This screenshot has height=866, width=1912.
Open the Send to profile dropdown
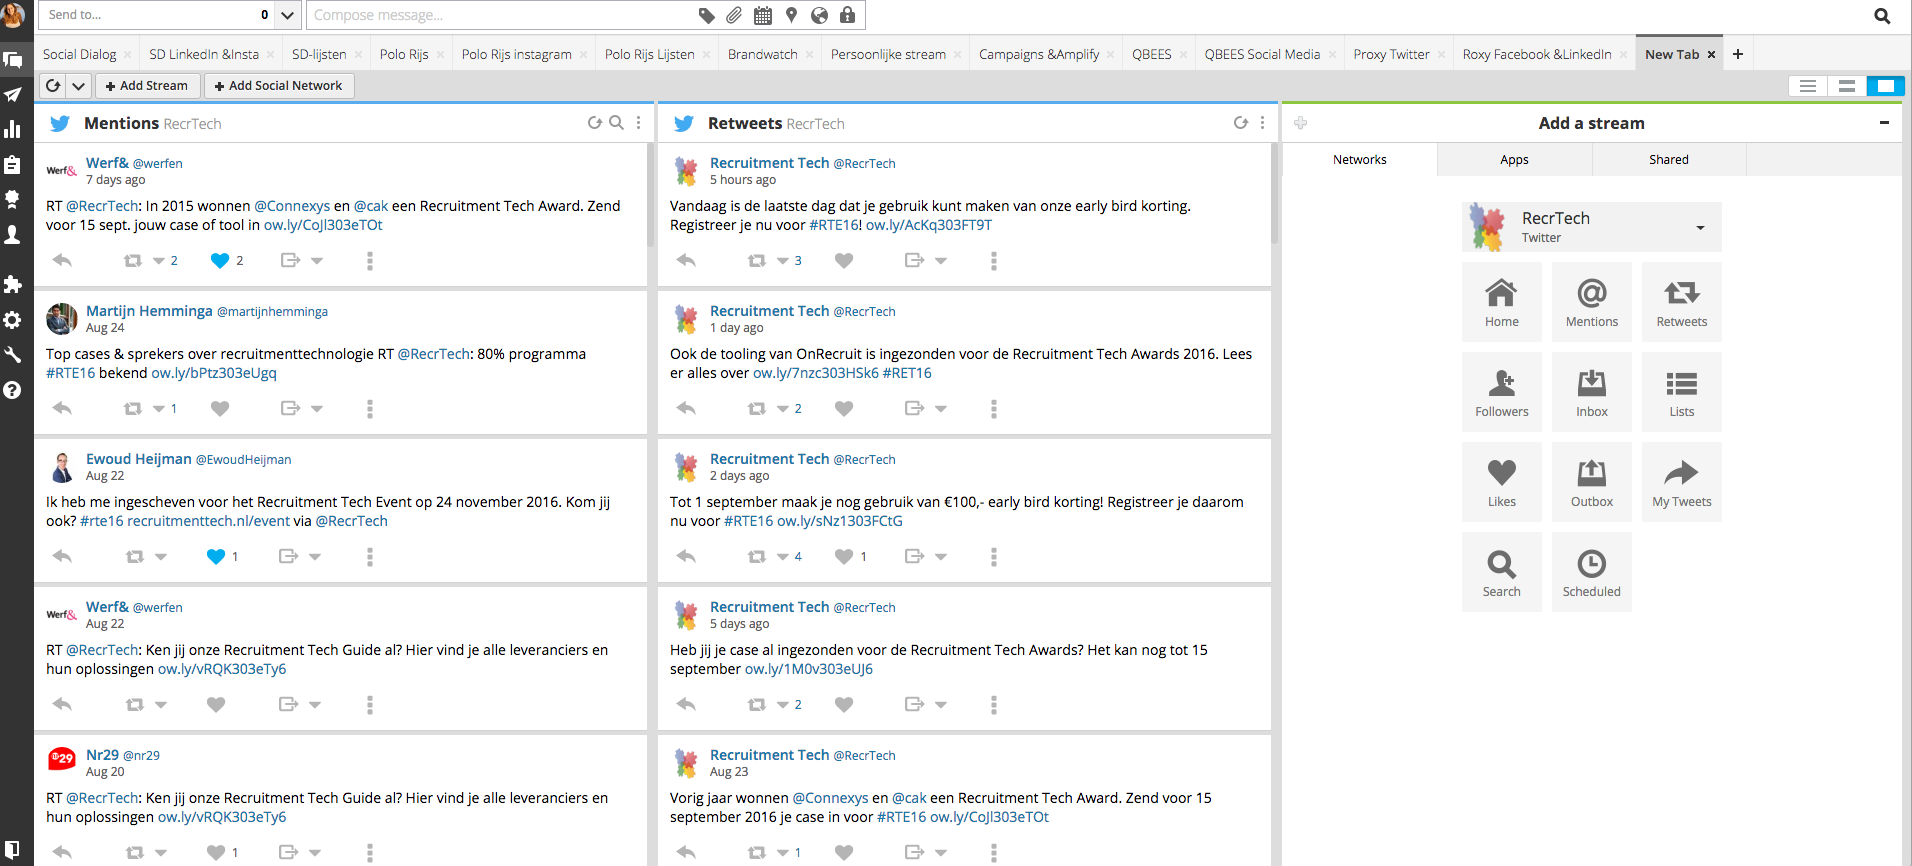288,15
